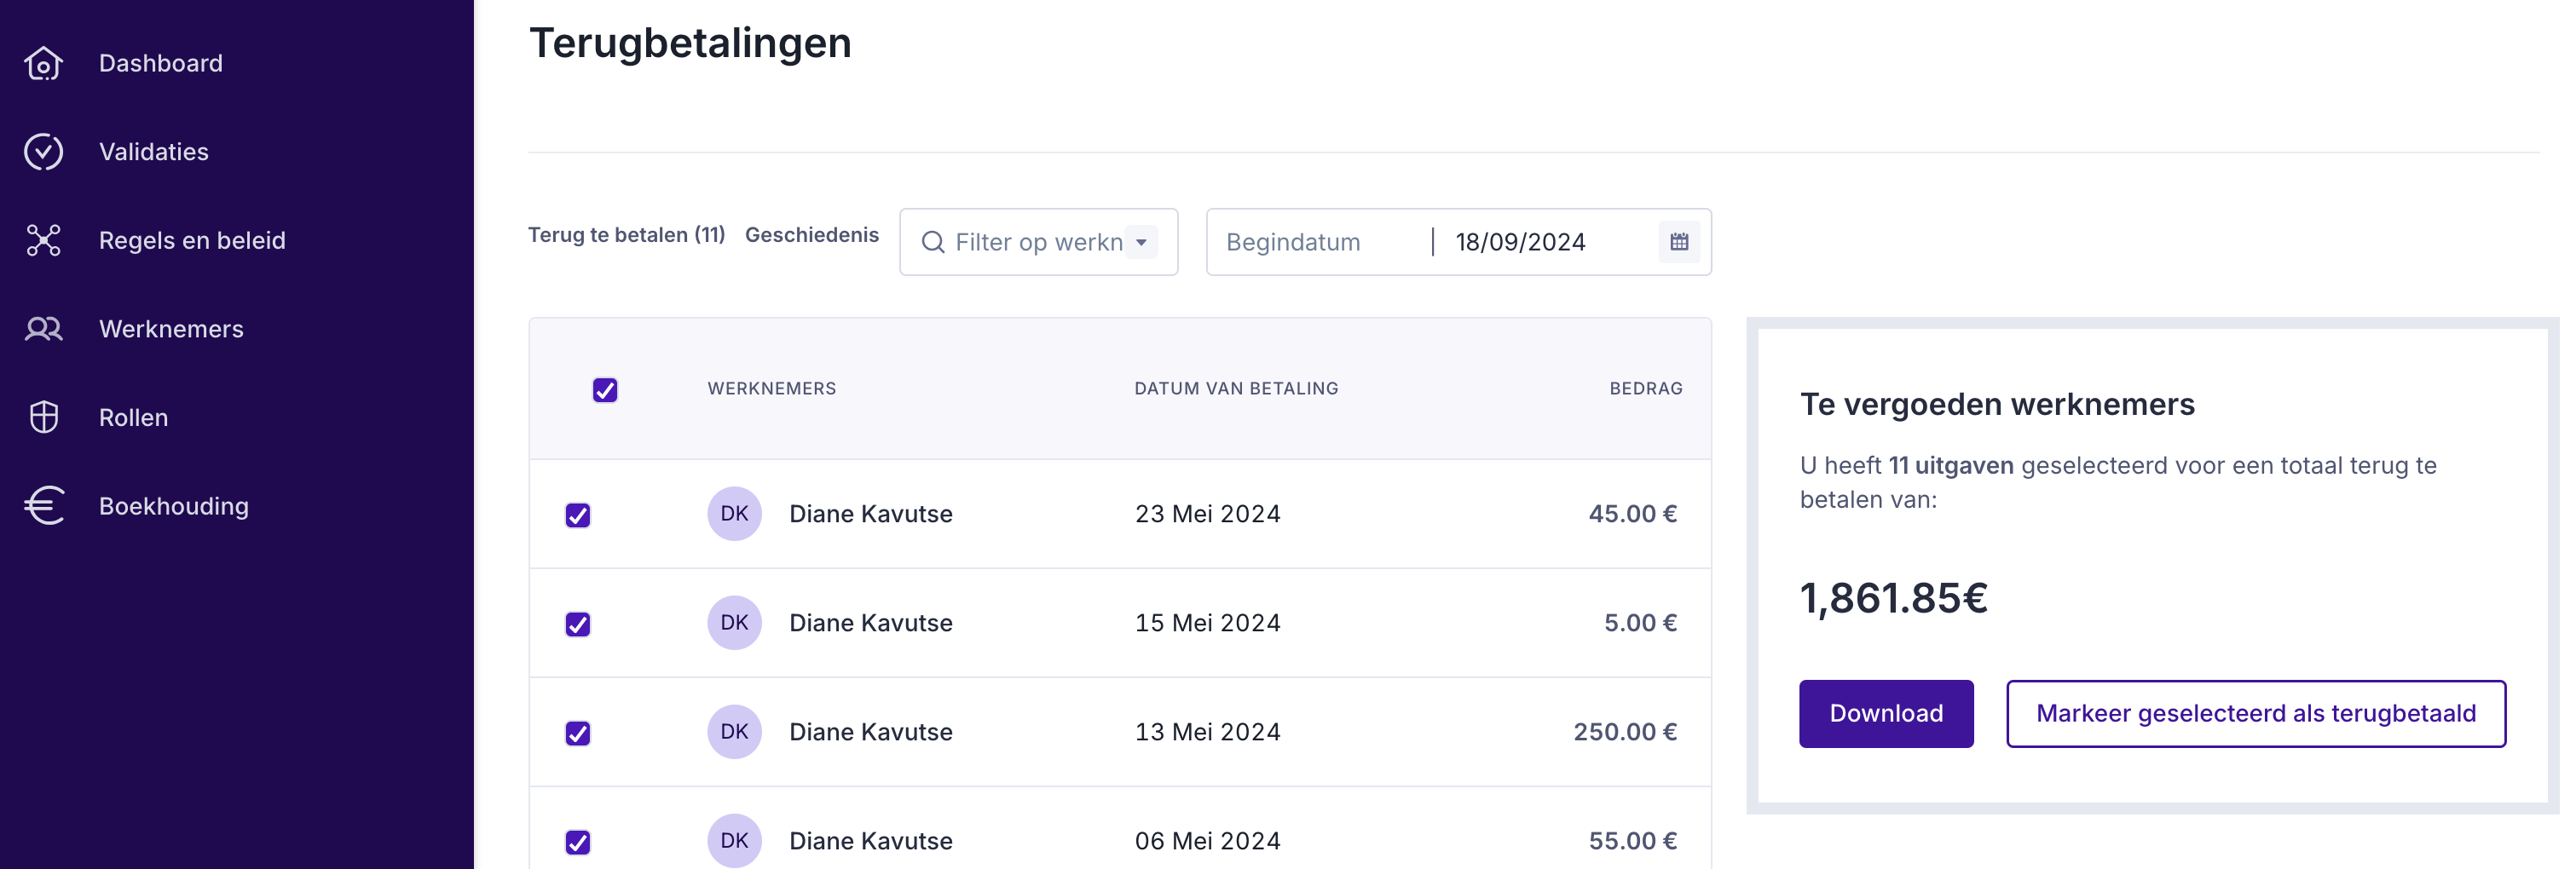Open the calendar date picker icon
The image size is (2576, 869).
click(x=1678, y=242)
